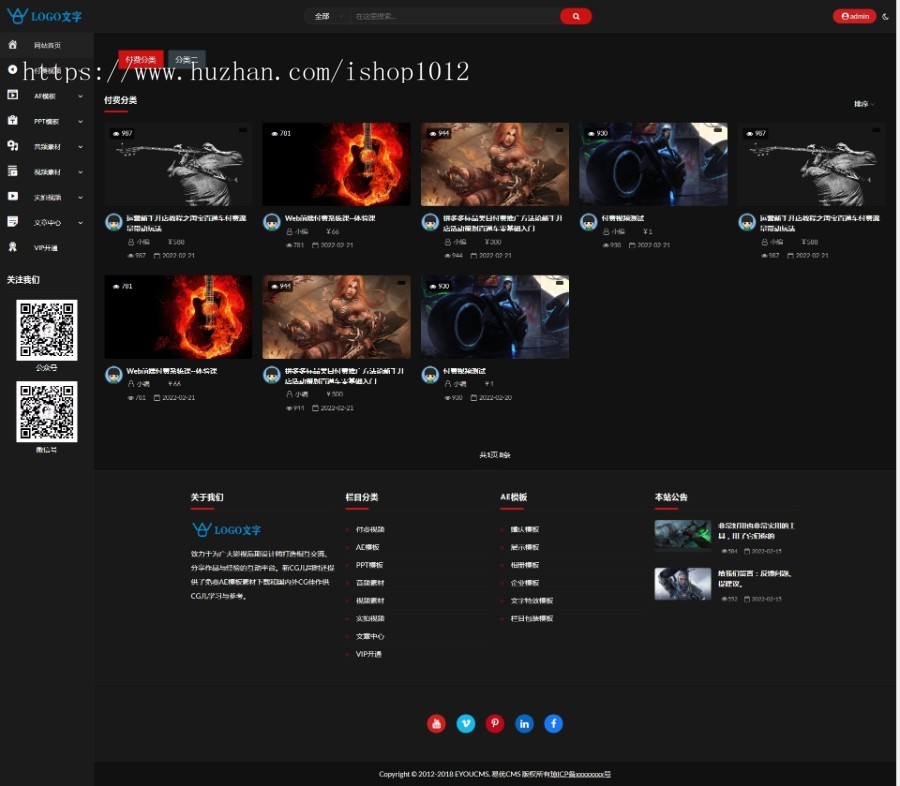The image size is (900, 786).
Task: Open footer 栏目分类 link PPT模板
Action: (369, 565)
